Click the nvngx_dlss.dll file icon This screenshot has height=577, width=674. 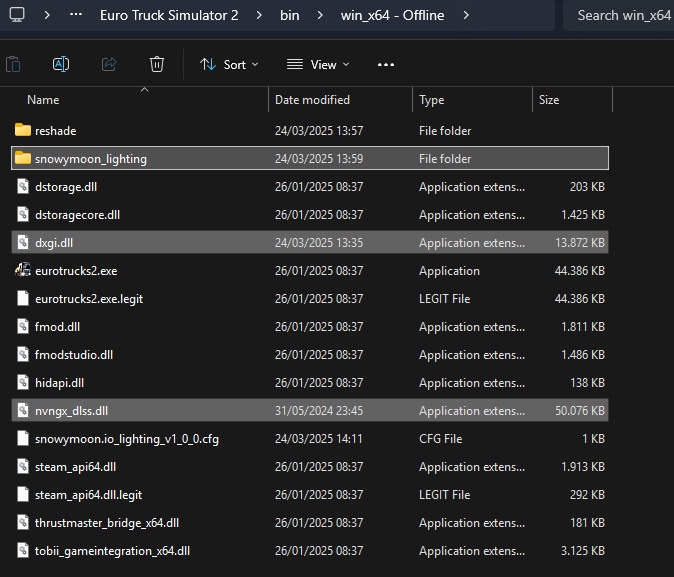click(x=23, y=410)
